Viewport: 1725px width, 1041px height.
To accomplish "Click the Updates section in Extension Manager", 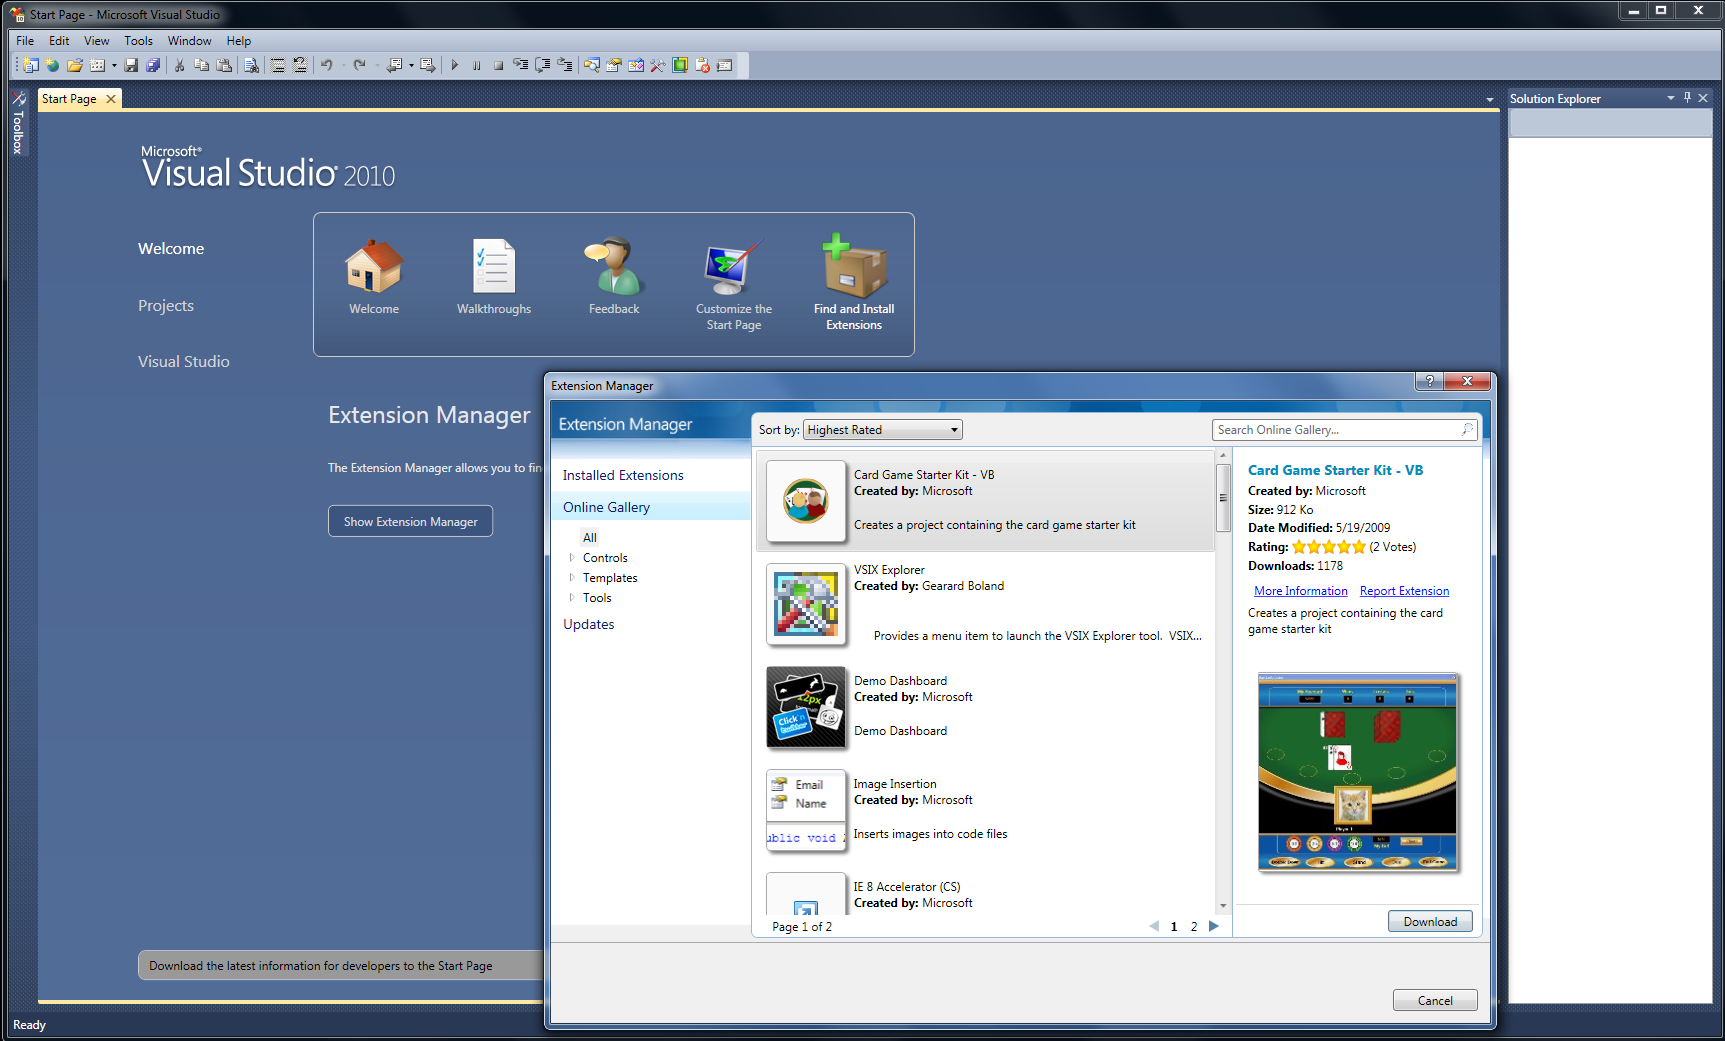I will 589,624.
